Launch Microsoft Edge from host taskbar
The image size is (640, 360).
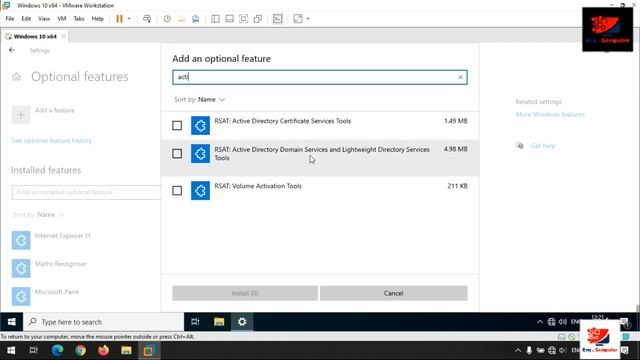(57, 350)
